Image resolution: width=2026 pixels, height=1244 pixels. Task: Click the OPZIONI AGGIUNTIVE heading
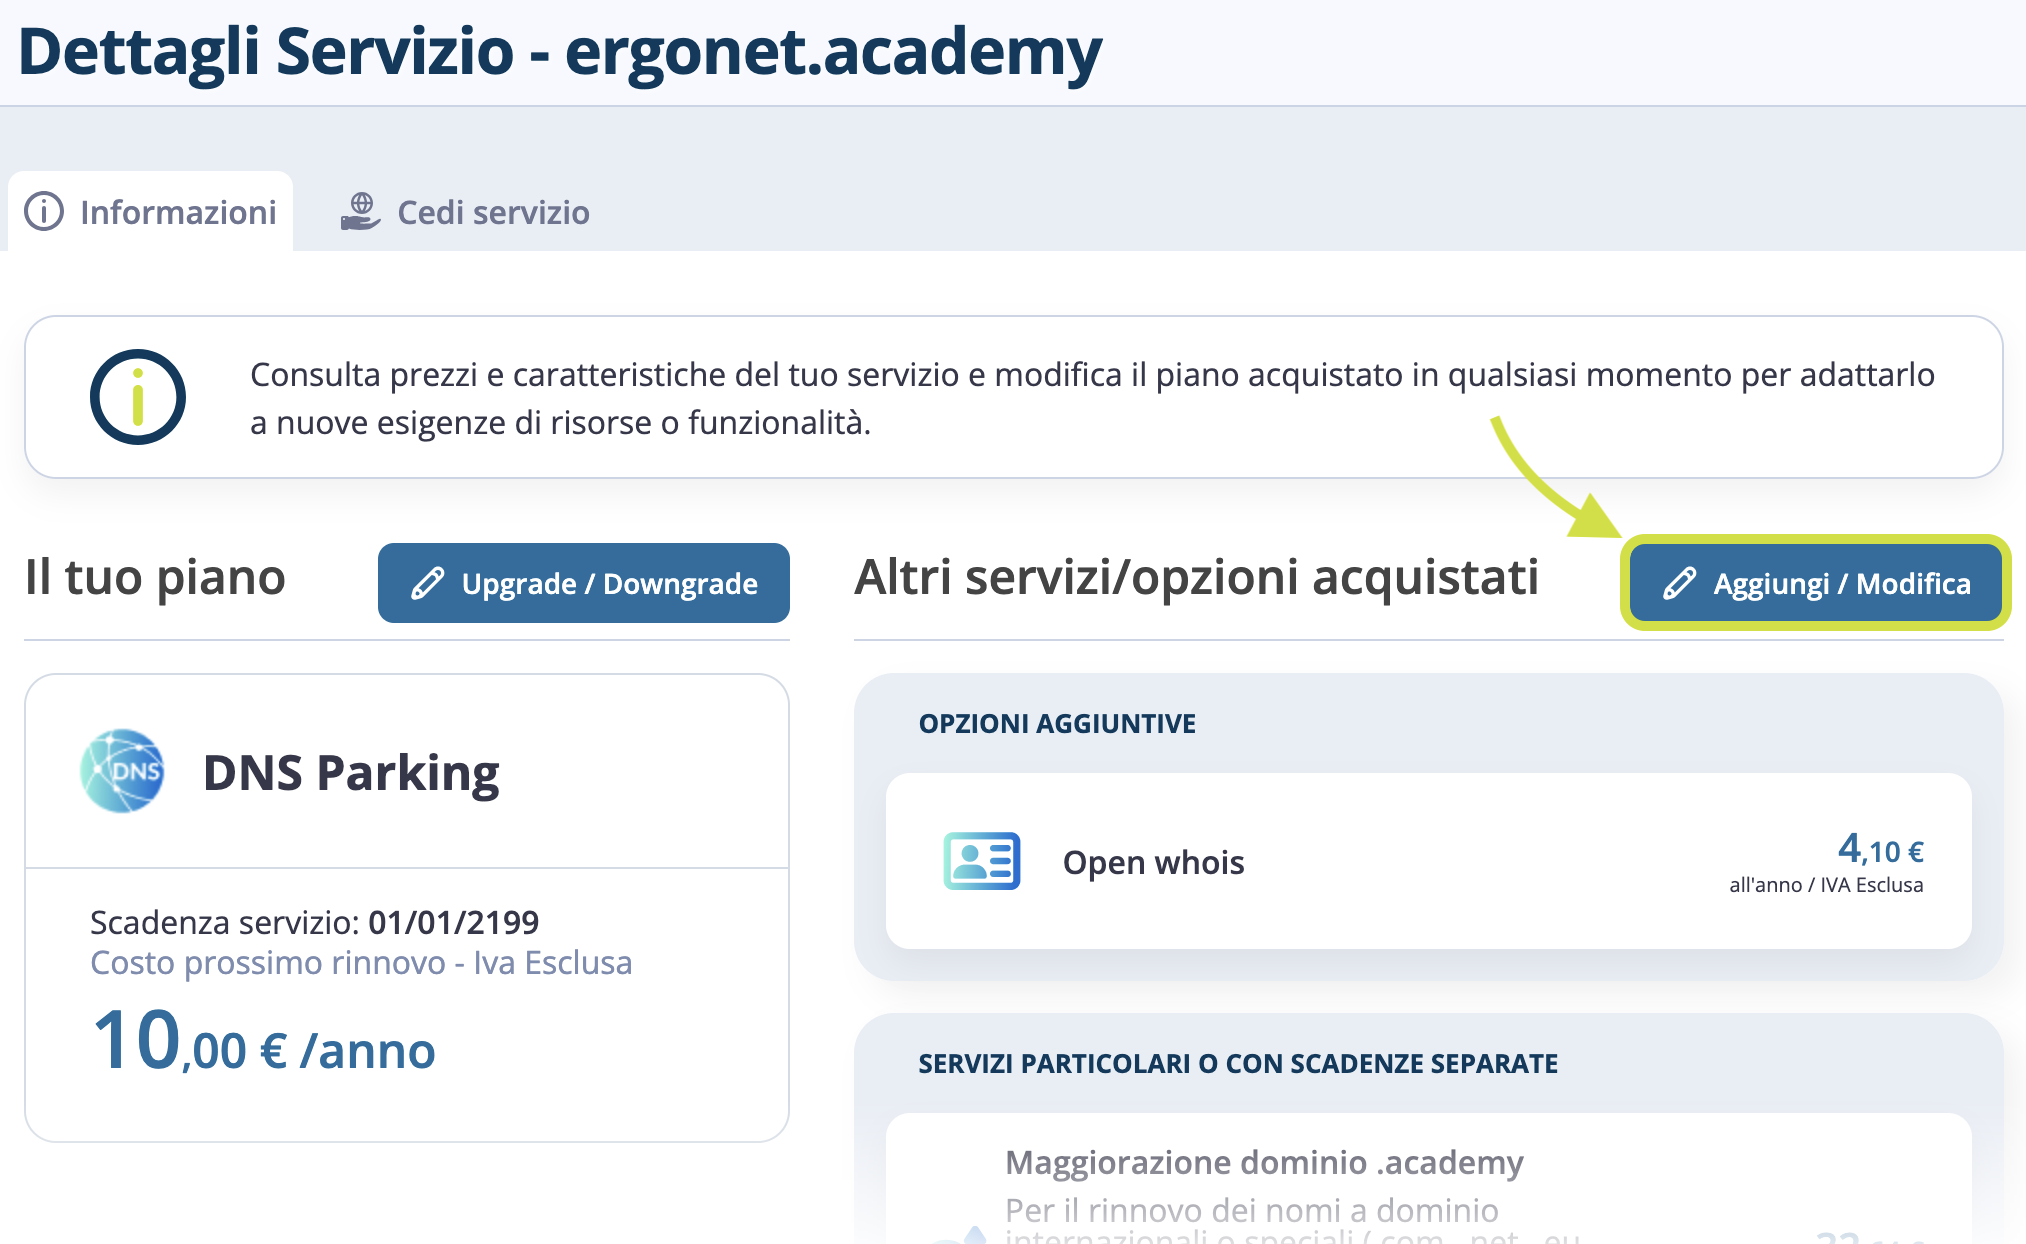click(x=1057, y=724)
